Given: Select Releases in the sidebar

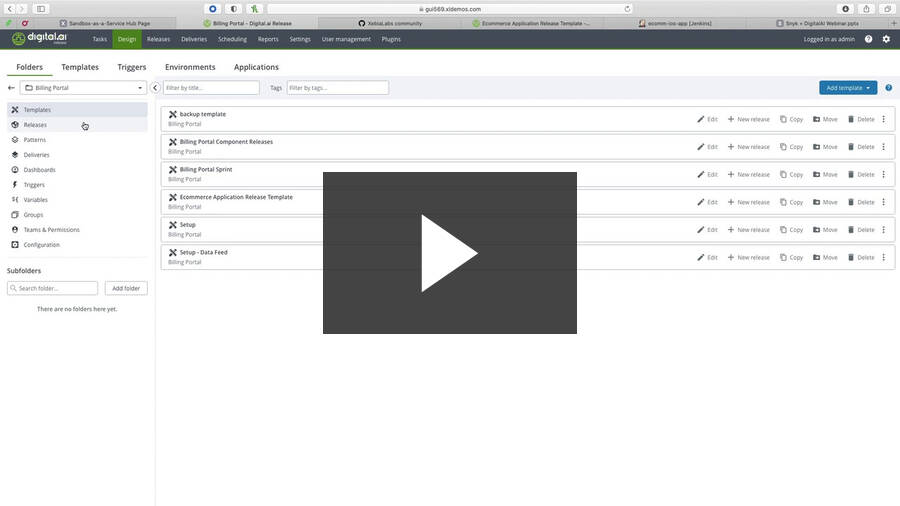Looking at the screenshot, I should click(77, 124).
